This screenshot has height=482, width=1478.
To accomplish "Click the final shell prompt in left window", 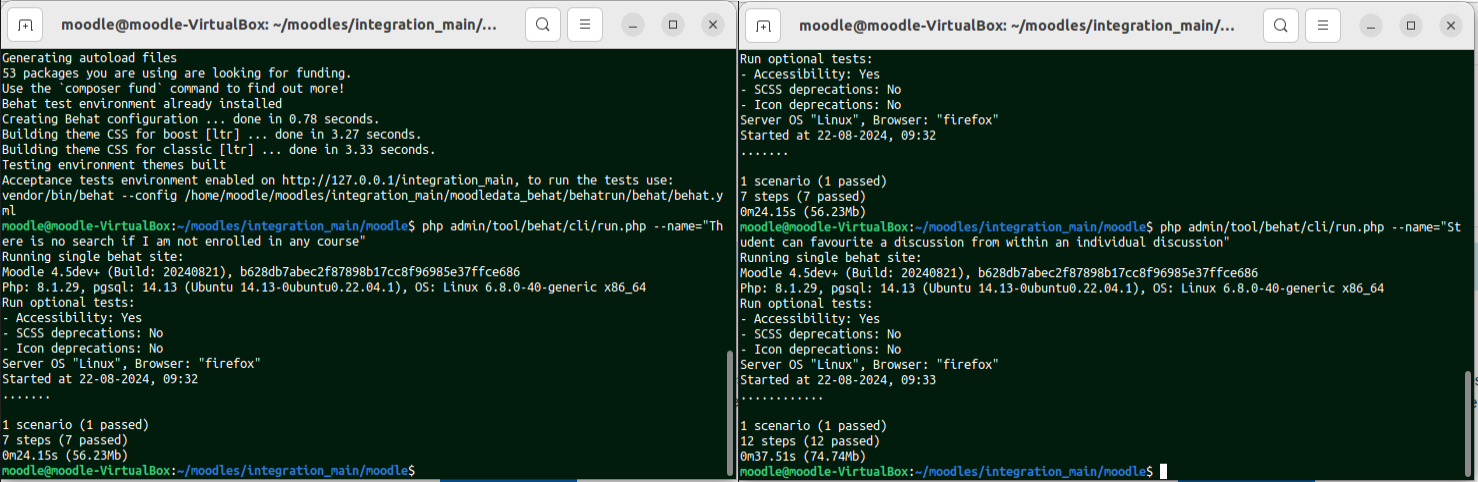I will coord(208,470).
